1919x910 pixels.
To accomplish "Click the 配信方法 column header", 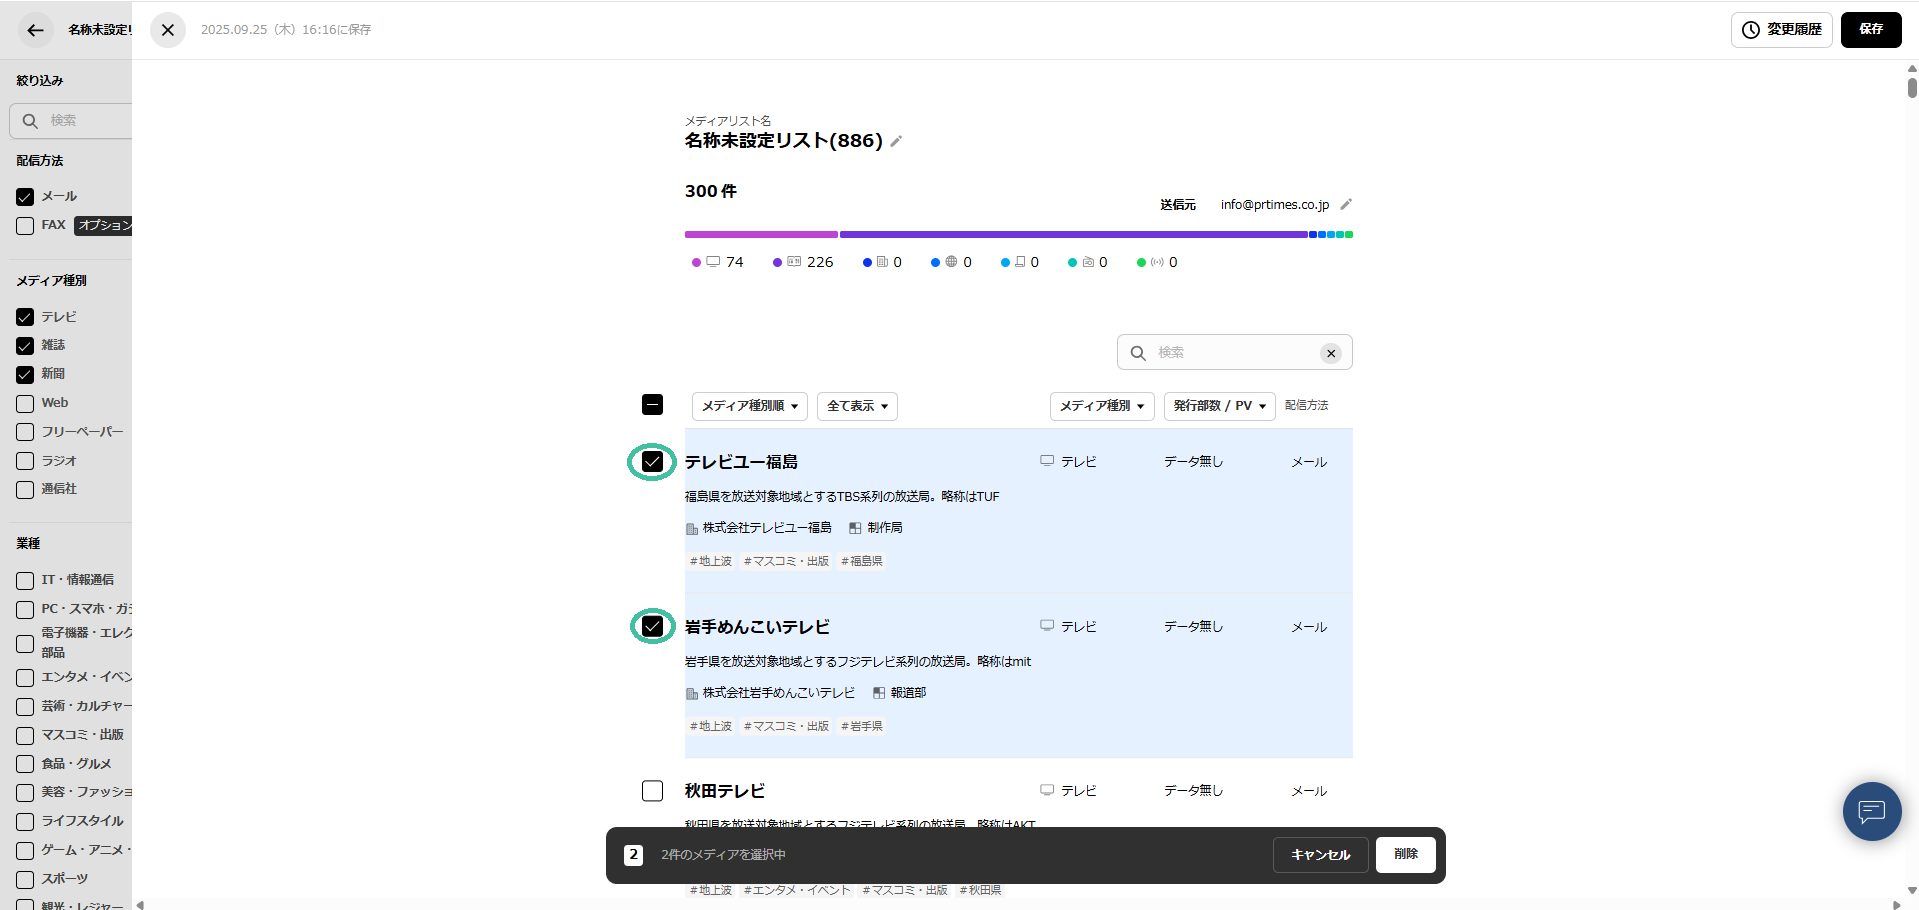I will [x=1306, y=405].
